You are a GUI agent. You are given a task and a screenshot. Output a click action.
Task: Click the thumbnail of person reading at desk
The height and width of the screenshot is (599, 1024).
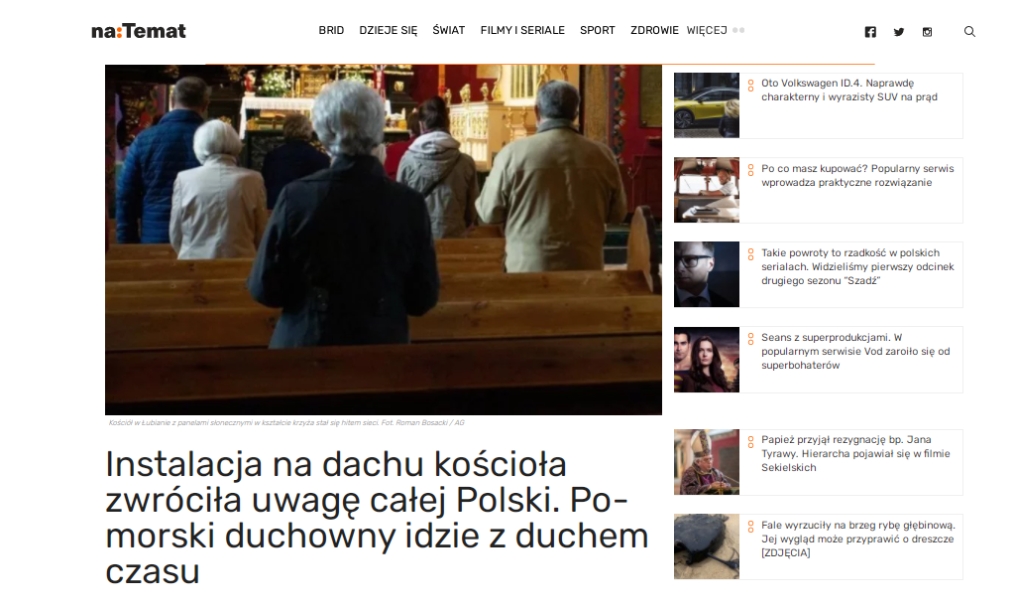point(707,190)
